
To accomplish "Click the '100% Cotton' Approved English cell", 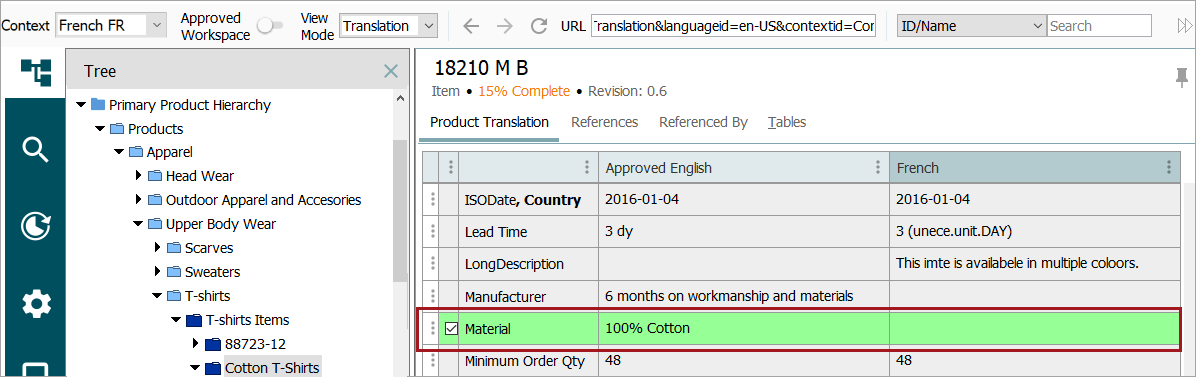I will coord(744,329).
